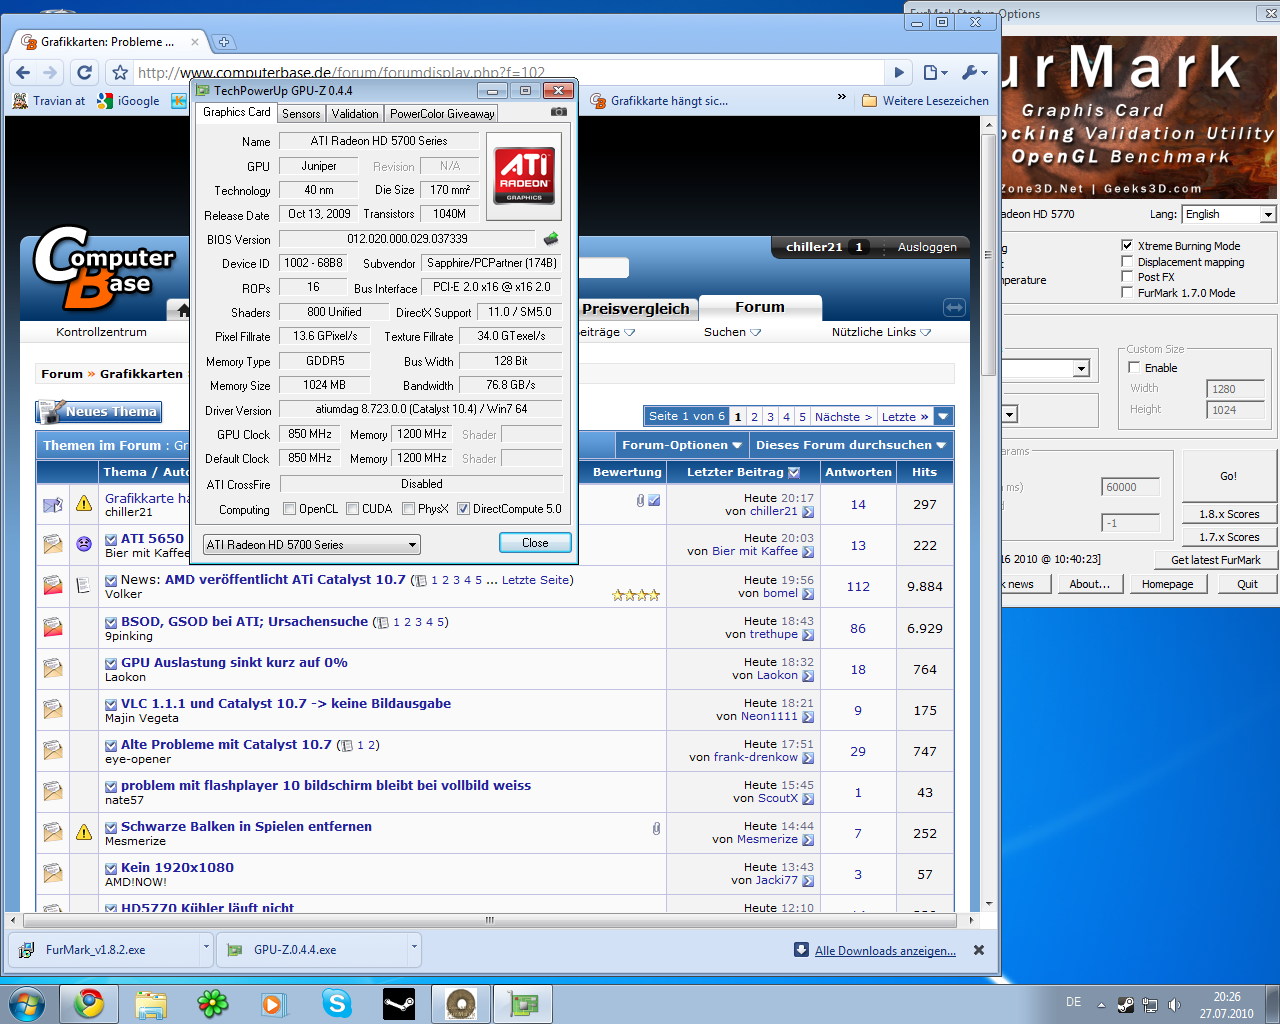Screen dimensions: 1280x1024
Task: Click the BIOS save chip icon in GPU-Z
Action: 550,239
